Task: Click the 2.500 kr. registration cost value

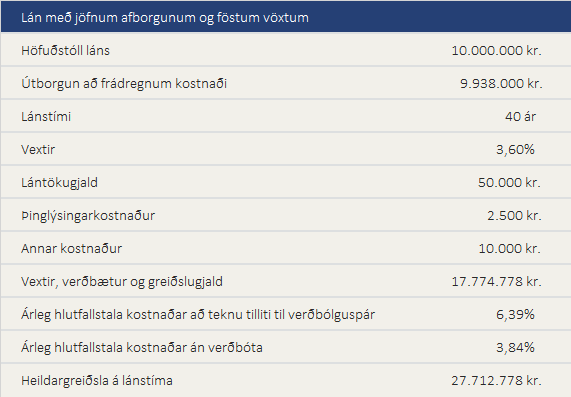Action: (x=514, y=216)
